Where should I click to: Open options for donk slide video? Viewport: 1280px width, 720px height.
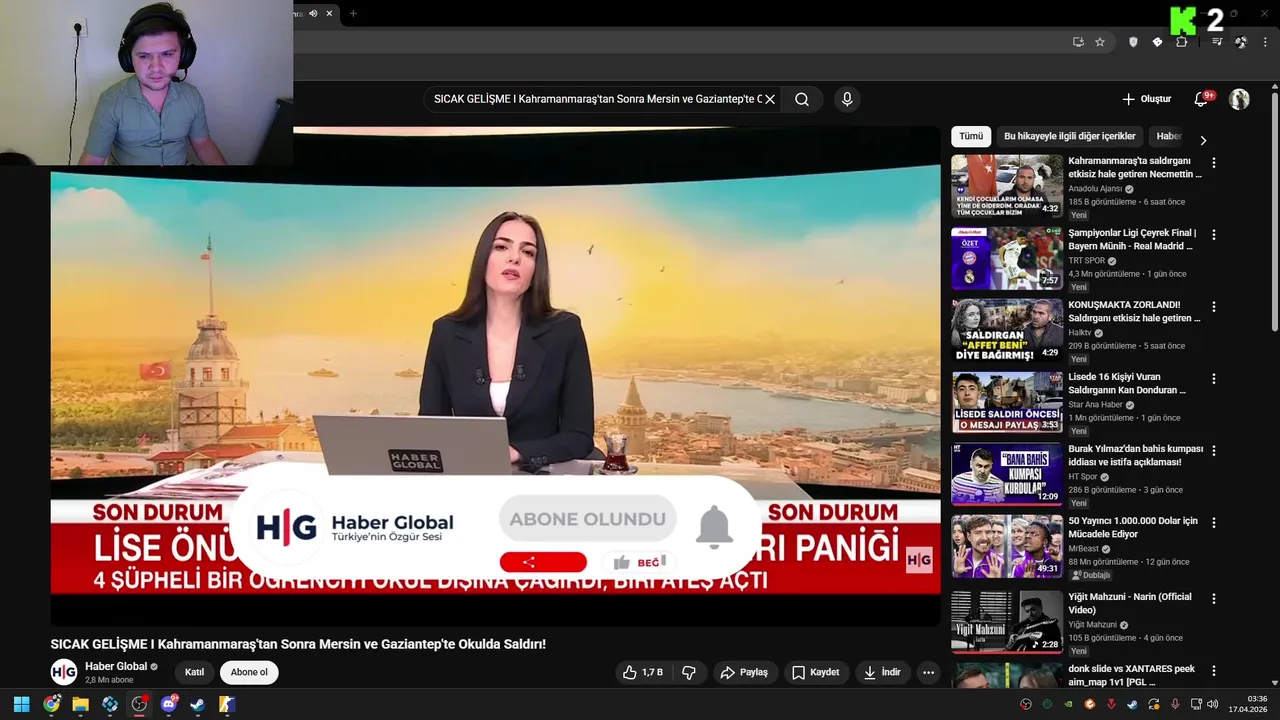(x=1214, y=670)
